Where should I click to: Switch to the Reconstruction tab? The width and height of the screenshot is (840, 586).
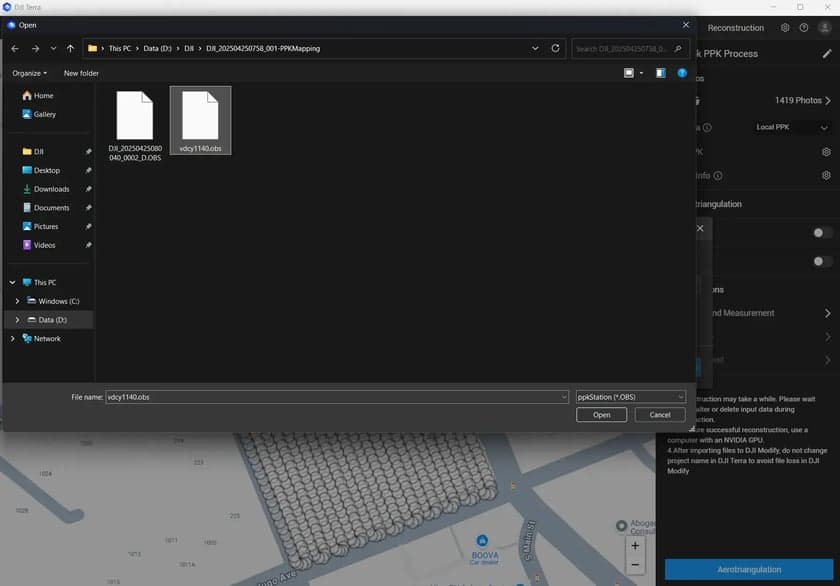[x=735, y=28]
